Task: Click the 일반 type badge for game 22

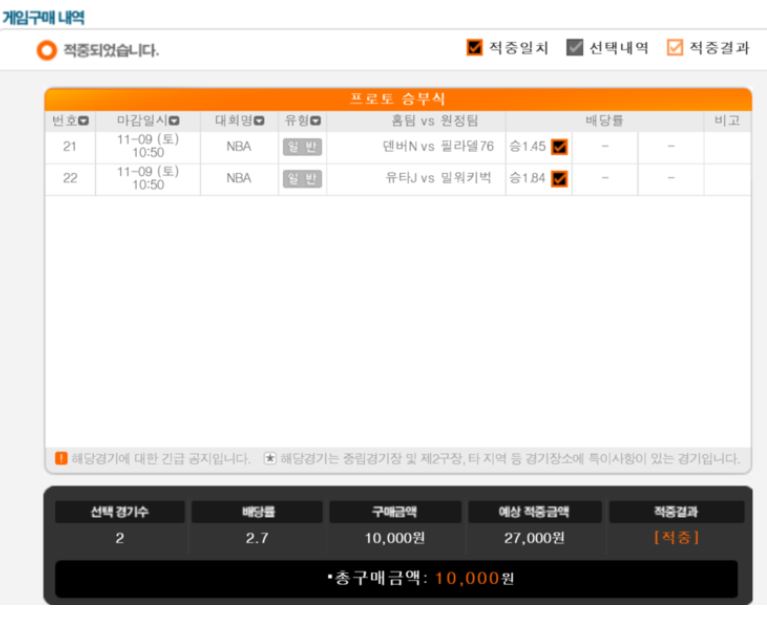Action: [x=302, y=179]
